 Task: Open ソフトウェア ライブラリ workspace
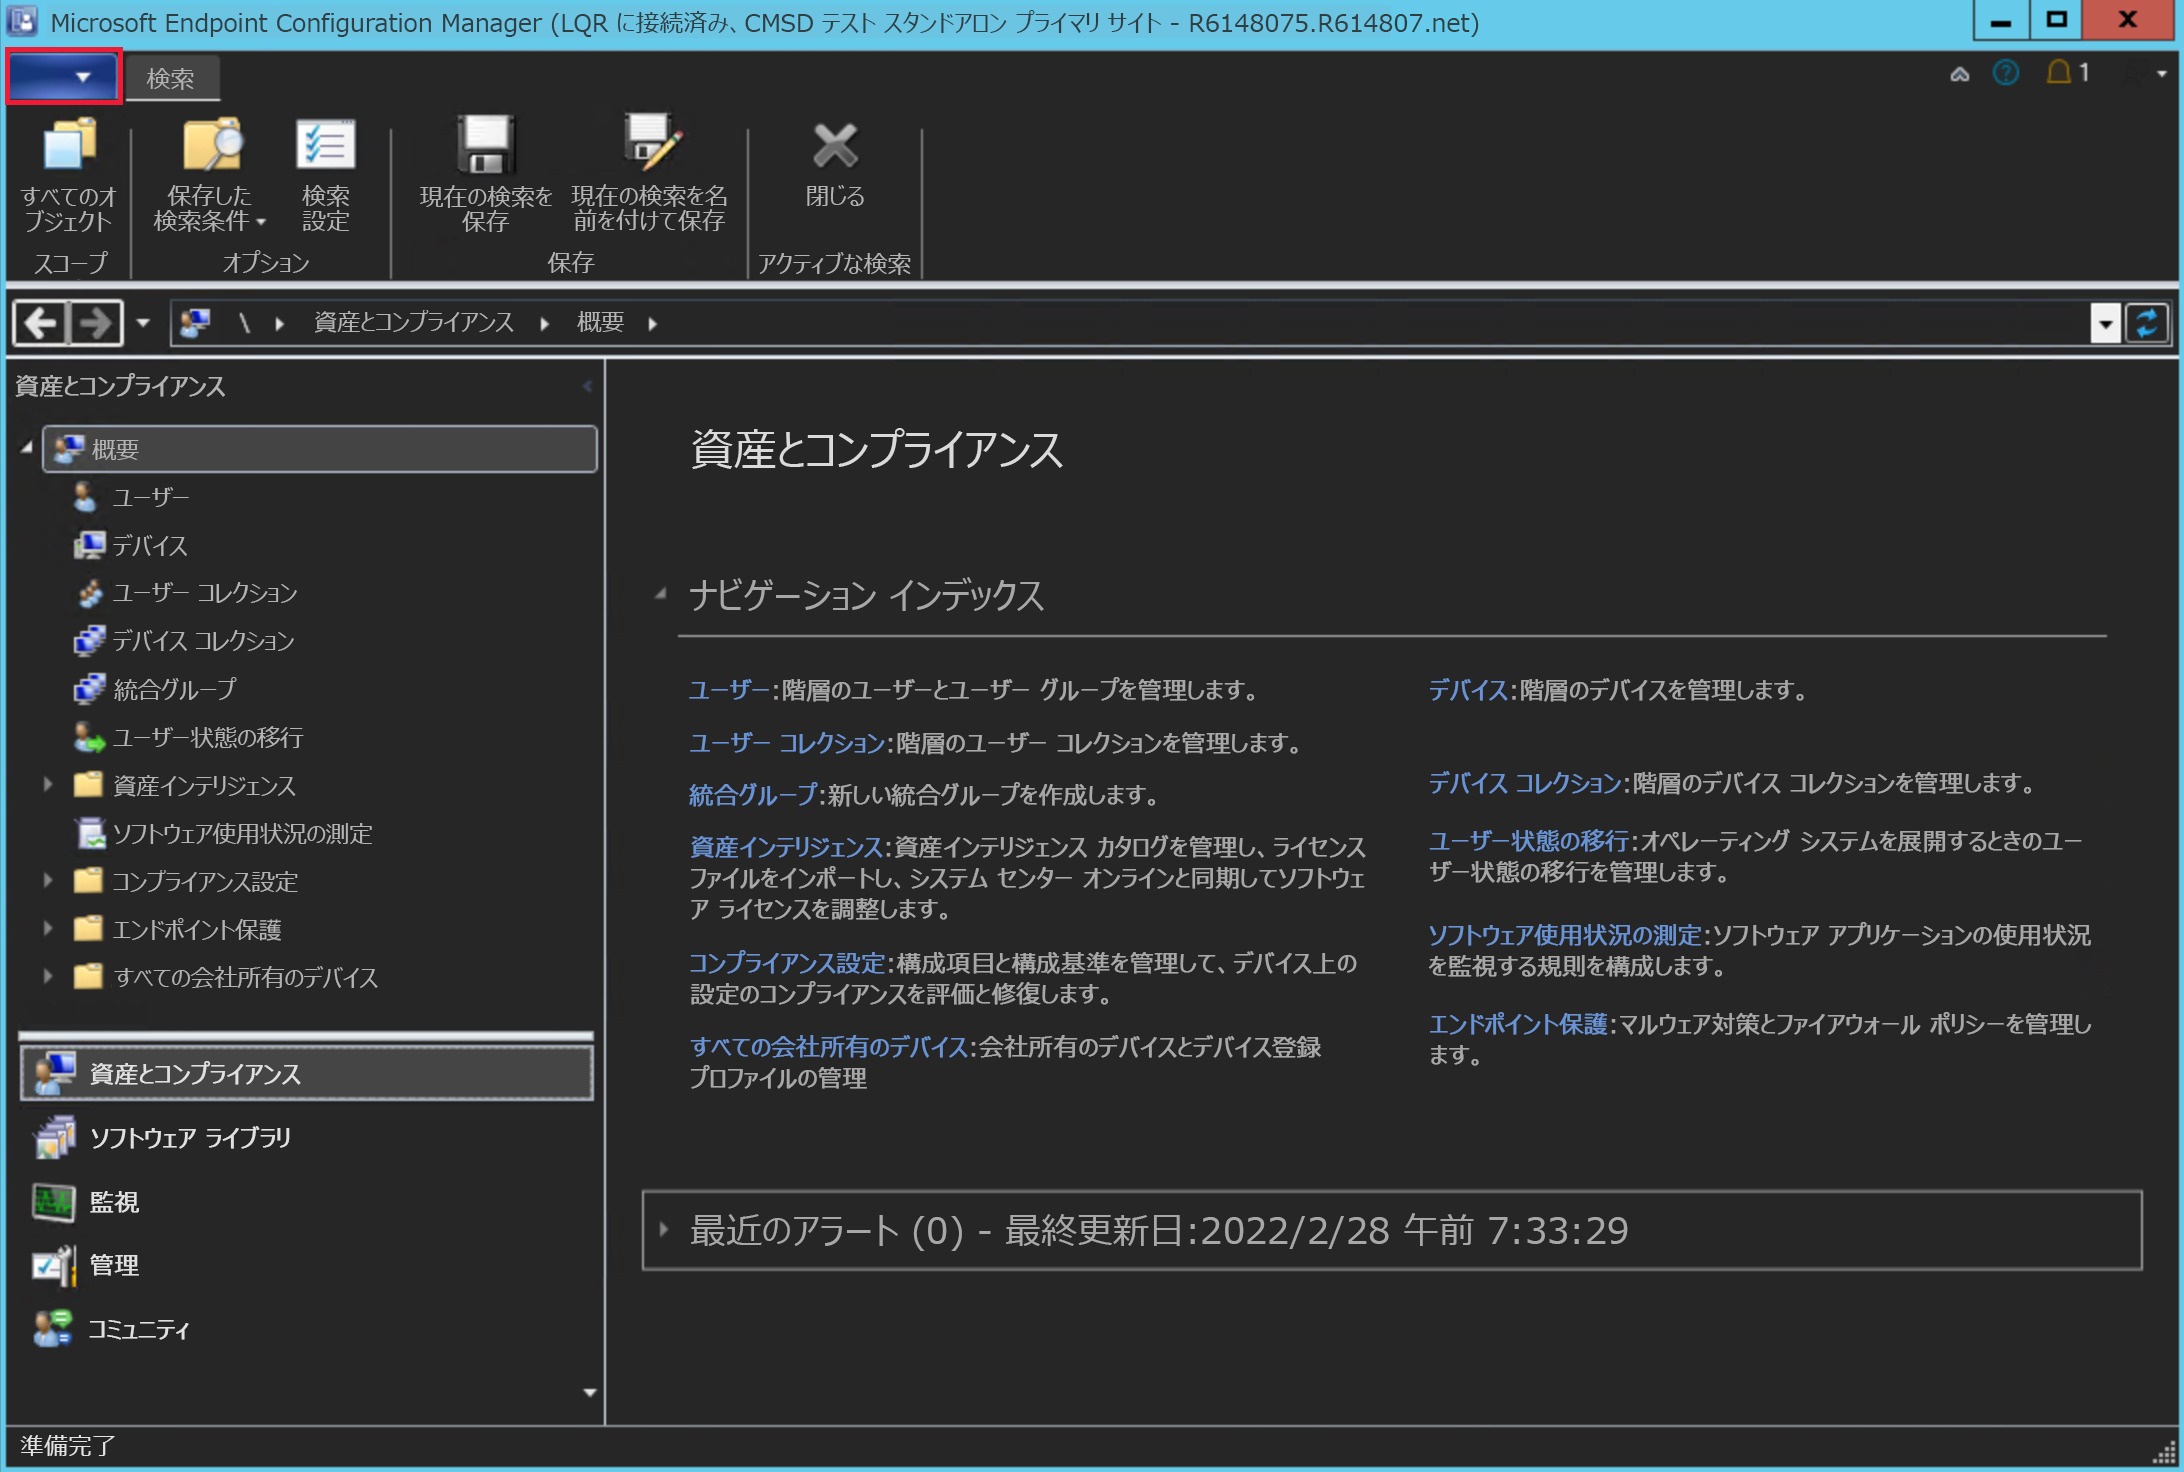click(x=306, y=1137)
